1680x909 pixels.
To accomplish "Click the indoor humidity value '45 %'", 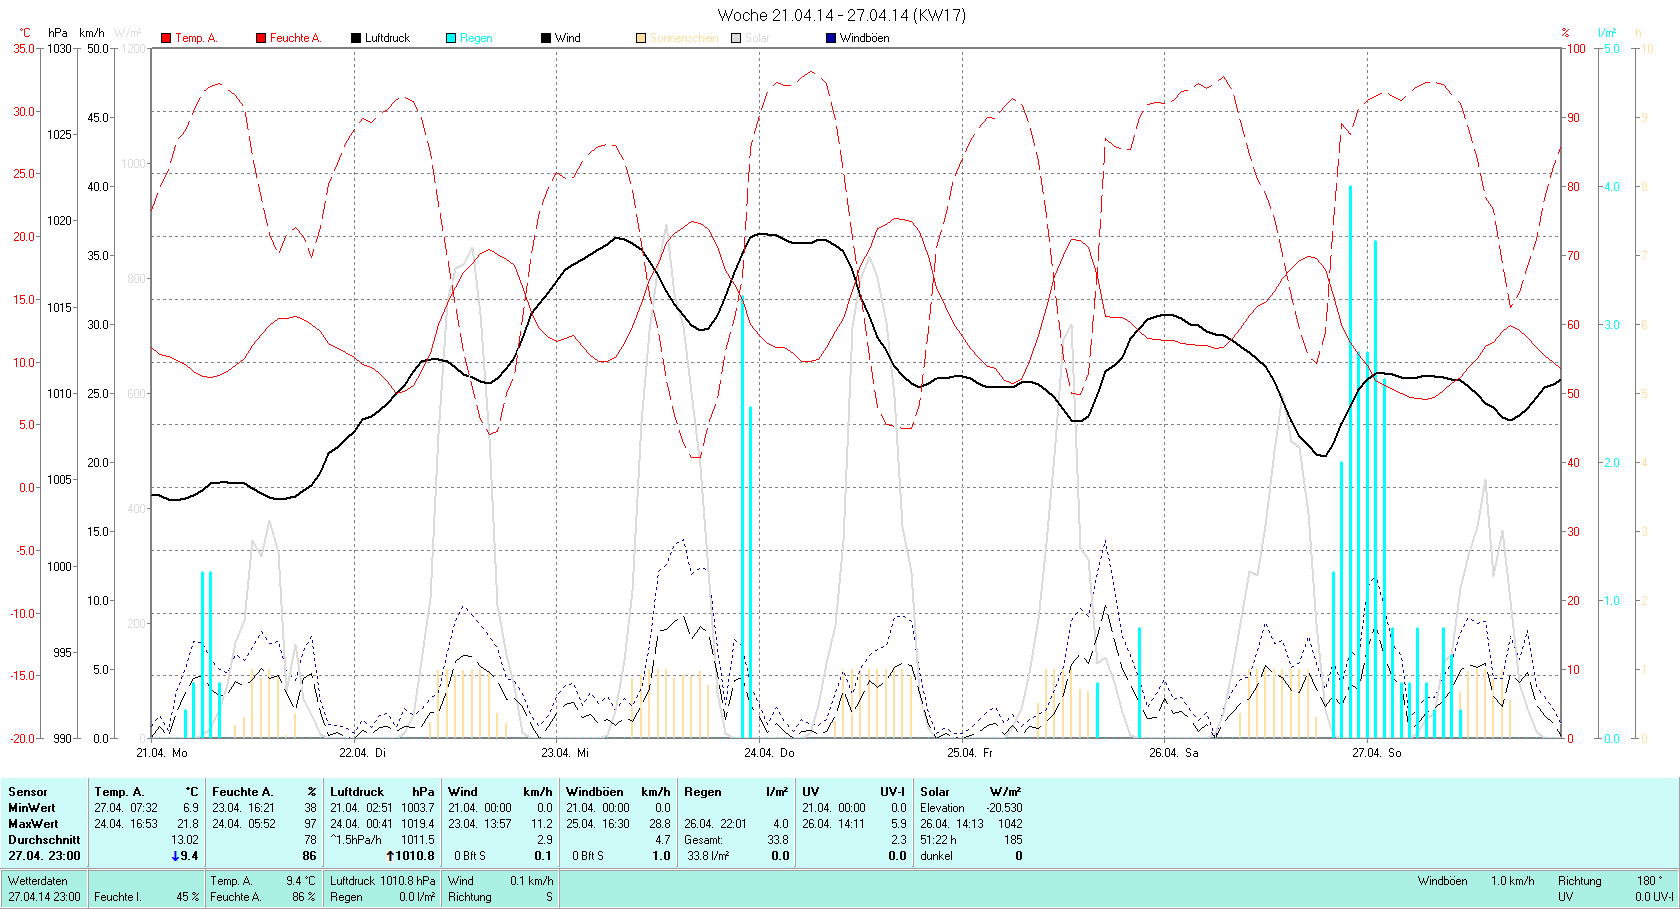I will [x=188, y=897].
